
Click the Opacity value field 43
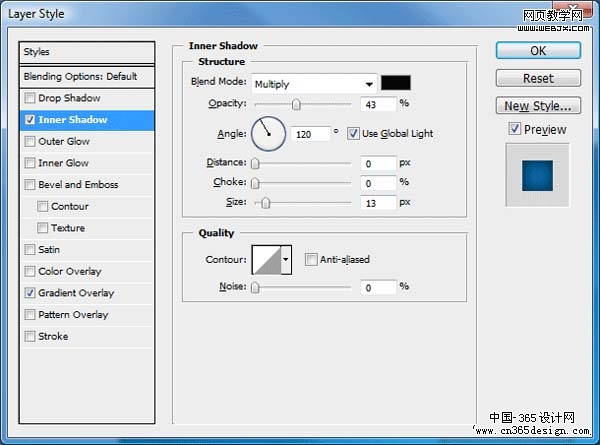pyautogui.click(x=378, y=104)
